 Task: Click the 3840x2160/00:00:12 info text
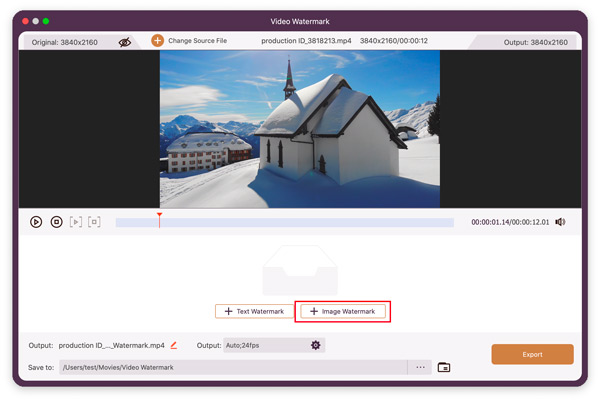click(393, 41)
